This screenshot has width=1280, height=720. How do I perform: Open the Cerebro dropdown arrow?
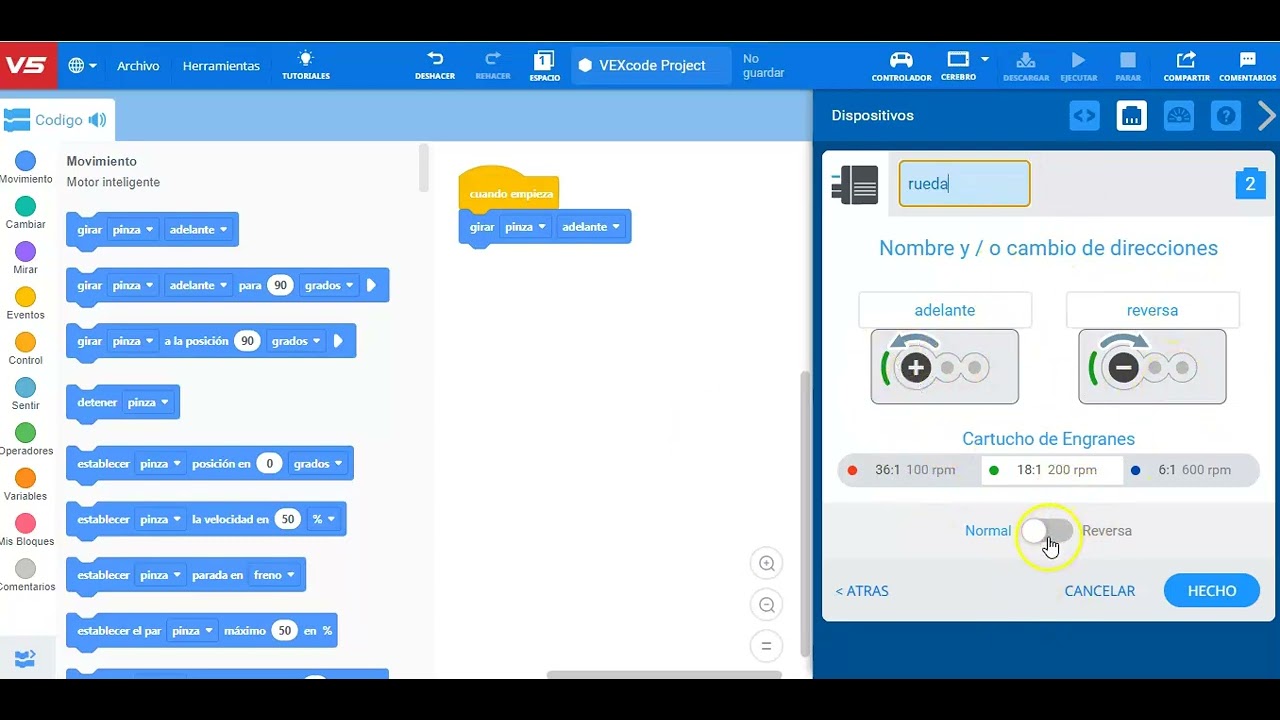[x=985, y=59]
